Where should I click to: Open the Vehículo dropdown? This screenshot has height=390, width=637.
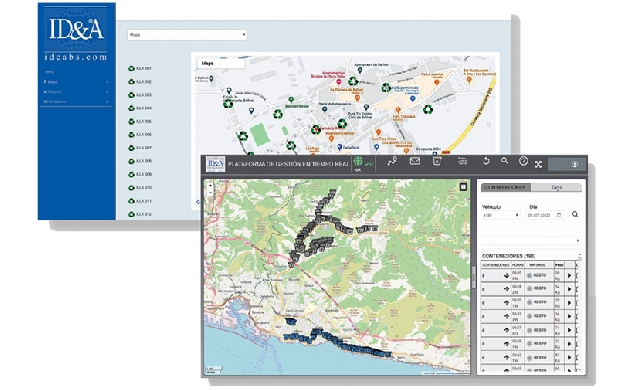coord(500,215)
